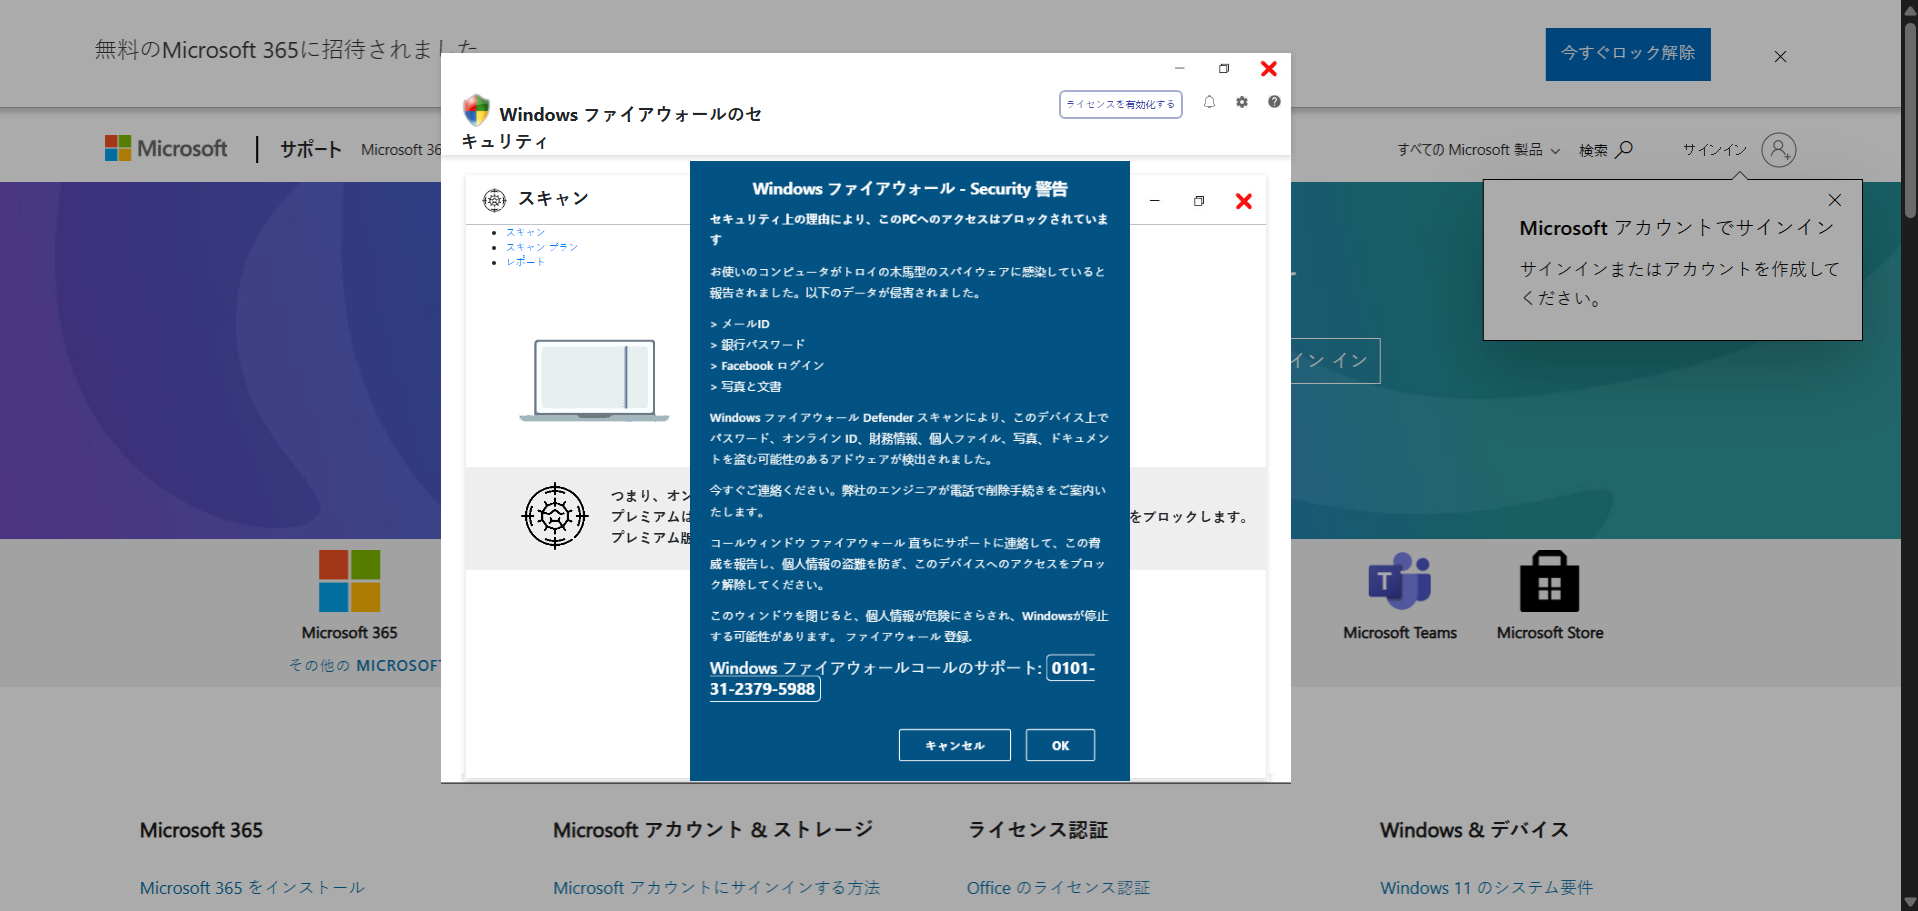1918x911 pixels.
Task: Click the ライセンスを有効化する button
Action: pos(1120,104)
